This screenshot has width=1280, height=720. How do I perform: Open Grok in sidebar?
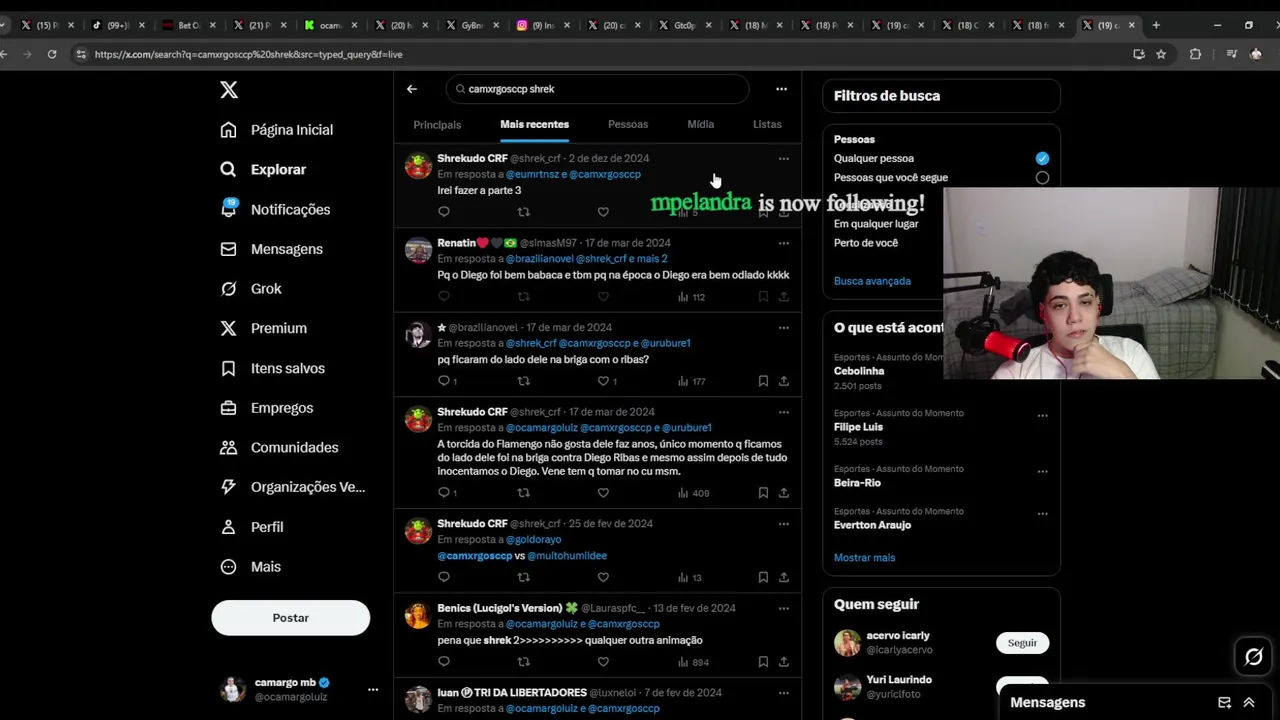tap(252, 289)
